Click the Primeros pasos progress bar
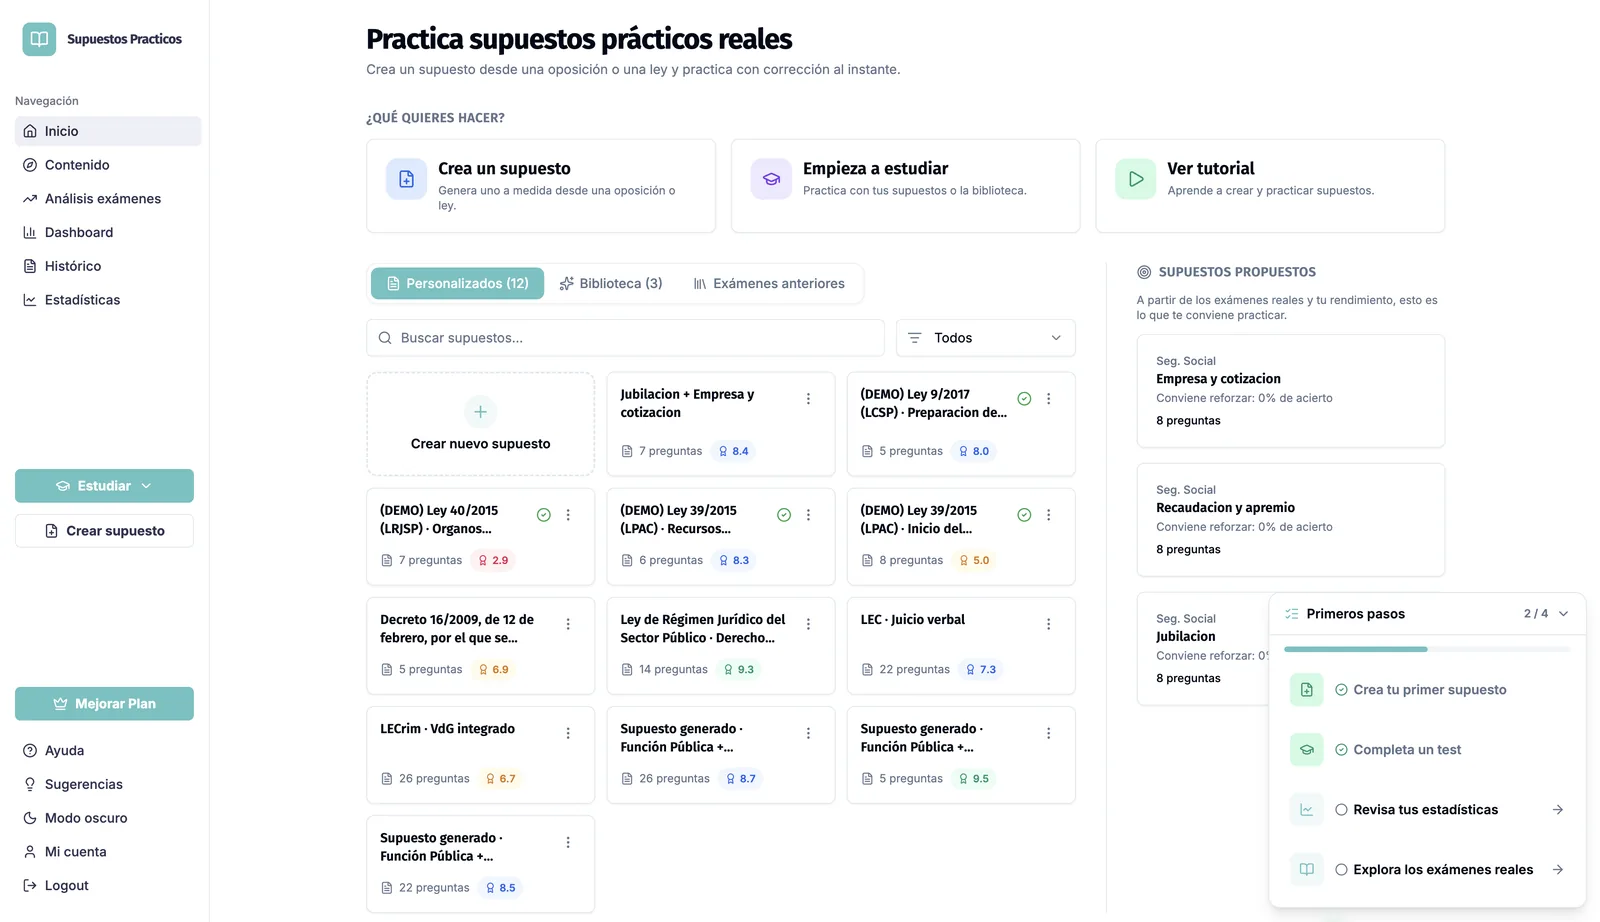Viewport: 1600px width, 922px height. tap(1427, 649)
